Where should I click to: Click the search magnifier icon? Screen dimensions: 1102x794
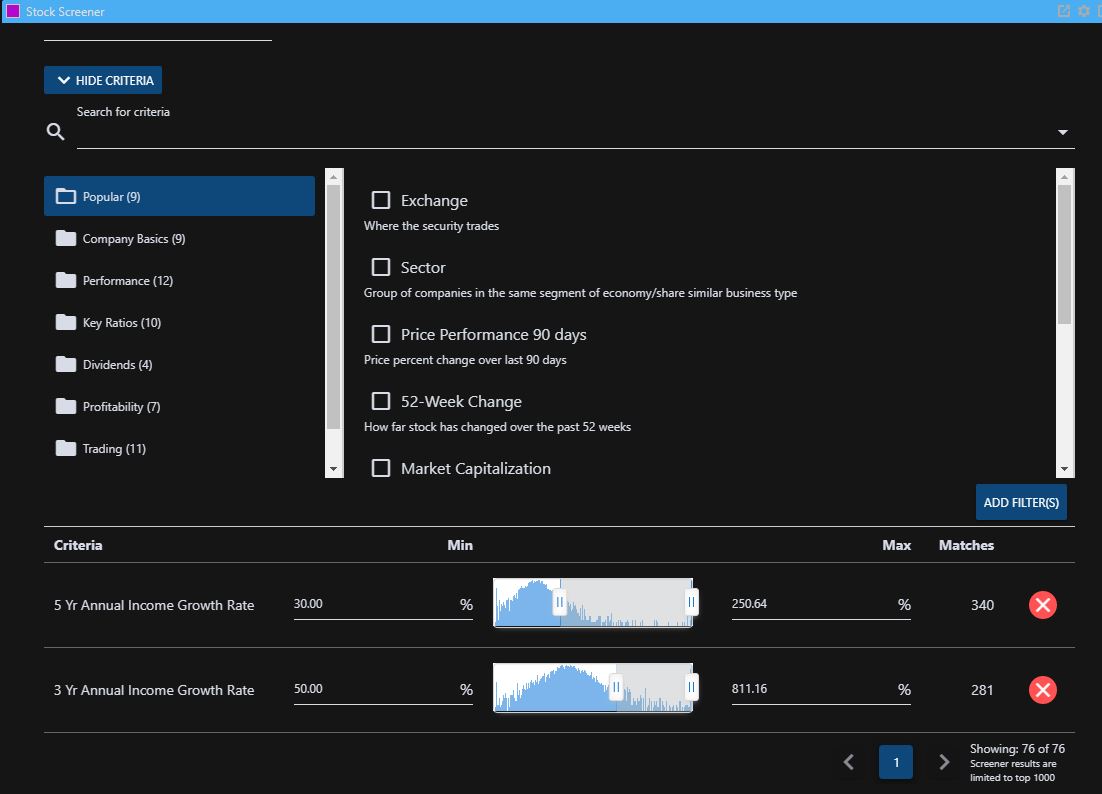56,131
